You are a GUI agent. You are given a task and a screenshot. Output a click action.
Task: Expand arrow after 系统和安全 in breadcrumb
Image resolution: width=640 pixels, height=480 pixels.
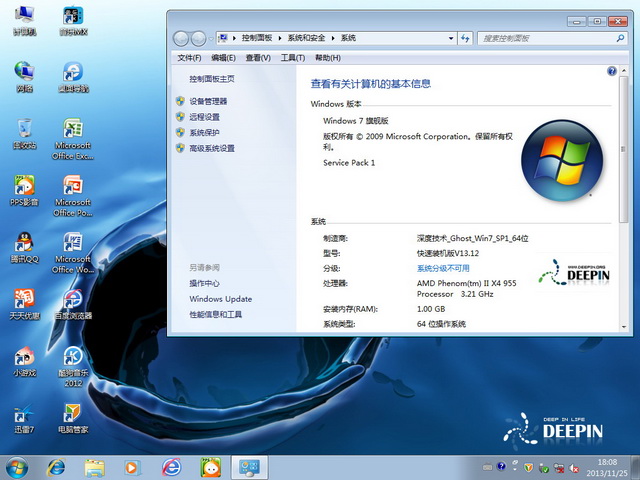[333, 38]
